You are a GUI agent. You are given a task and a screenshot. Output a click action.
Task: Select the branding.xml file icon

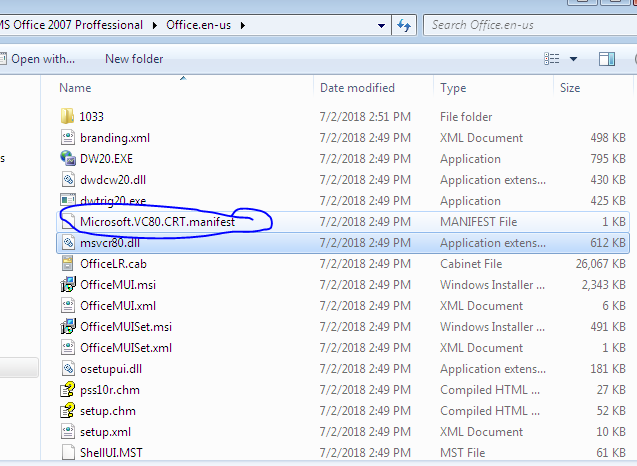point(67,138)
